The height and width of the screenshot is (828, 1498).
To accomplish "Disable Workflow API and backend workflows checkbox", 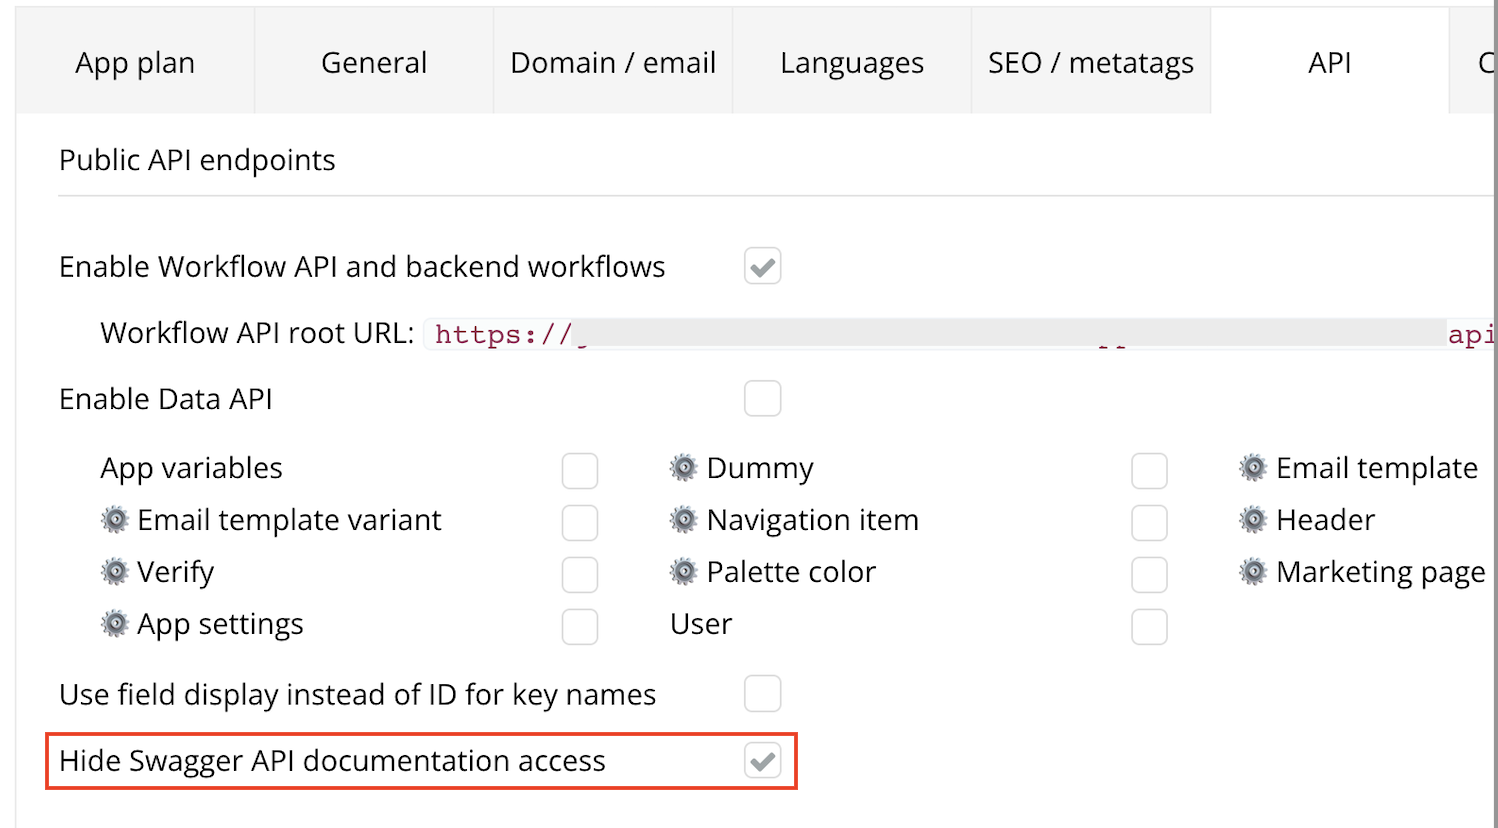I will click(762, 267).
